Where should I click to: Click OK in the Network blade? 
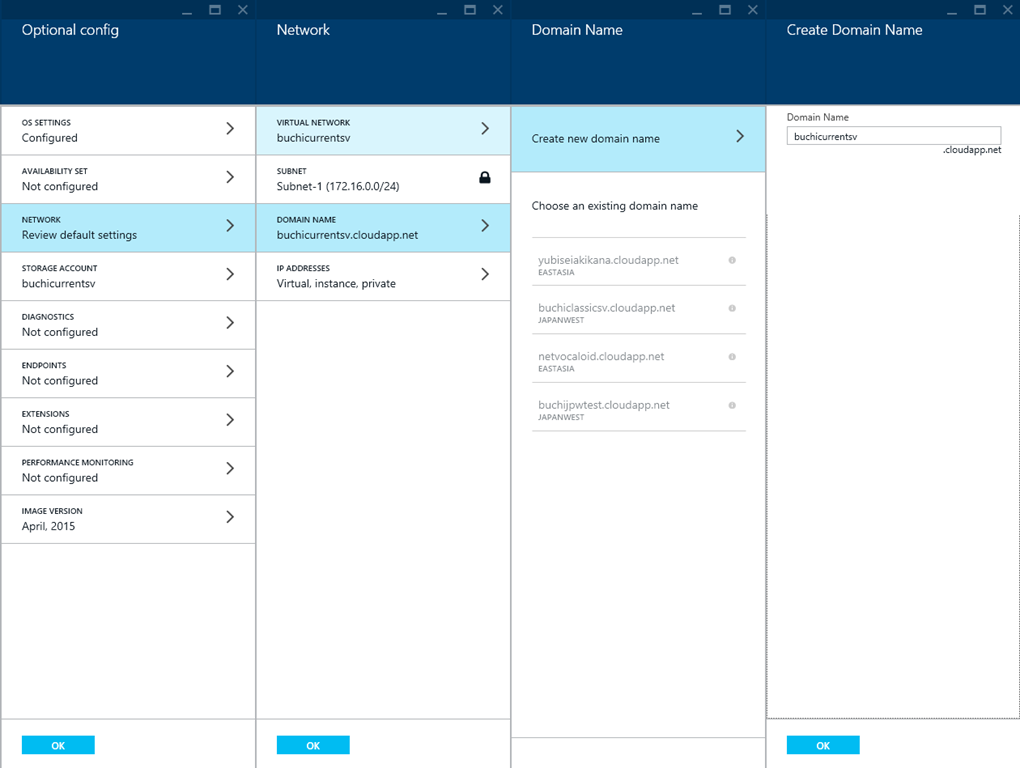point(313,745)
